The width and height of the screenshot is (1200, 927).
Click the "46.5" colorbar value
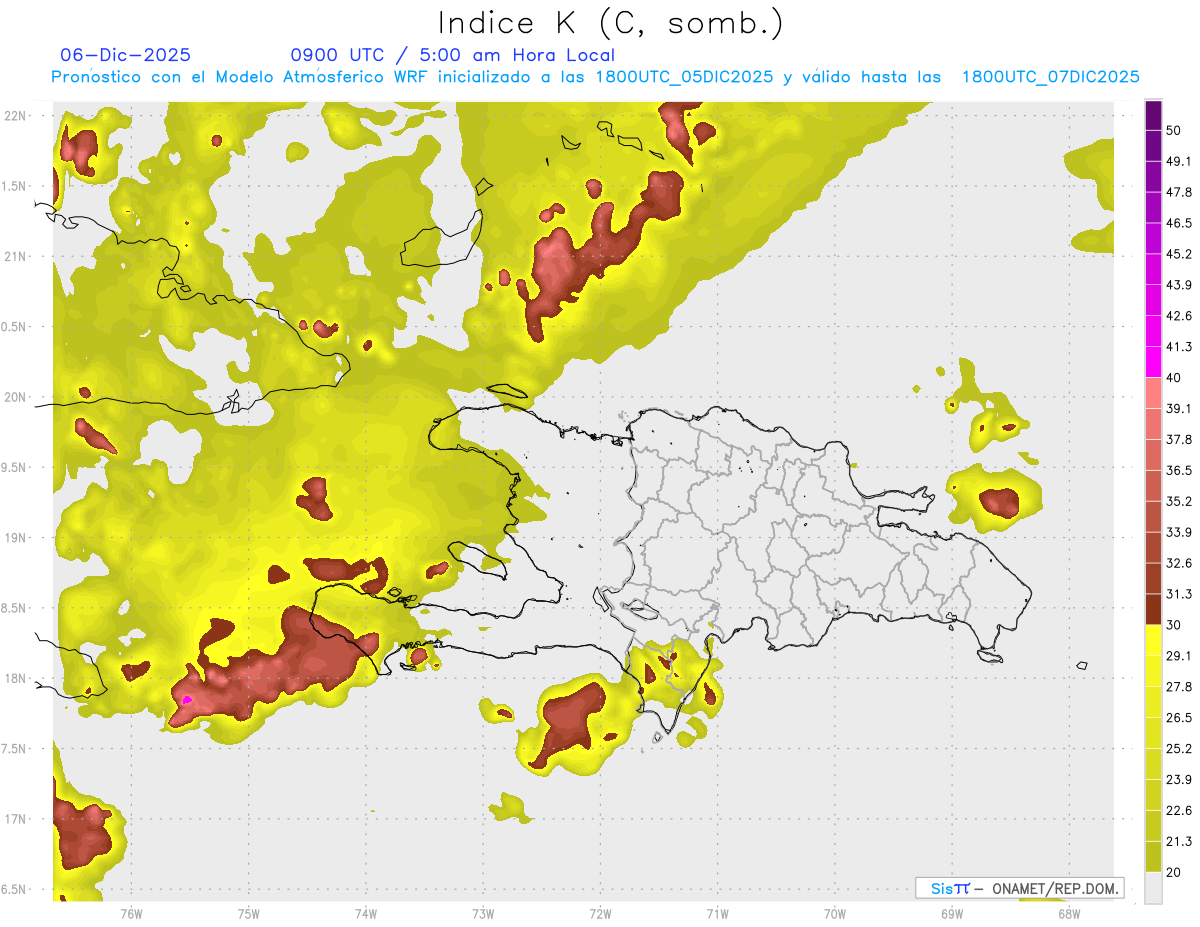(x=1179, y=223)
